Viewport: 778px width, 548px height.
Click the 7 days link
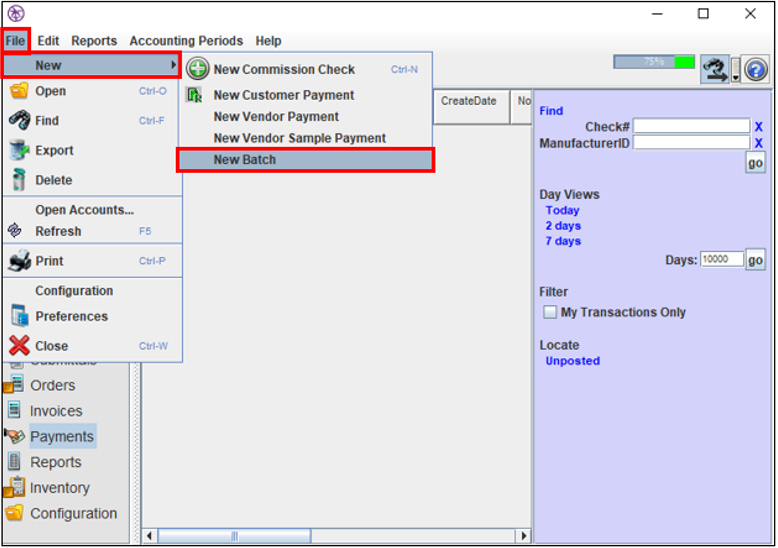coord(563,241)
